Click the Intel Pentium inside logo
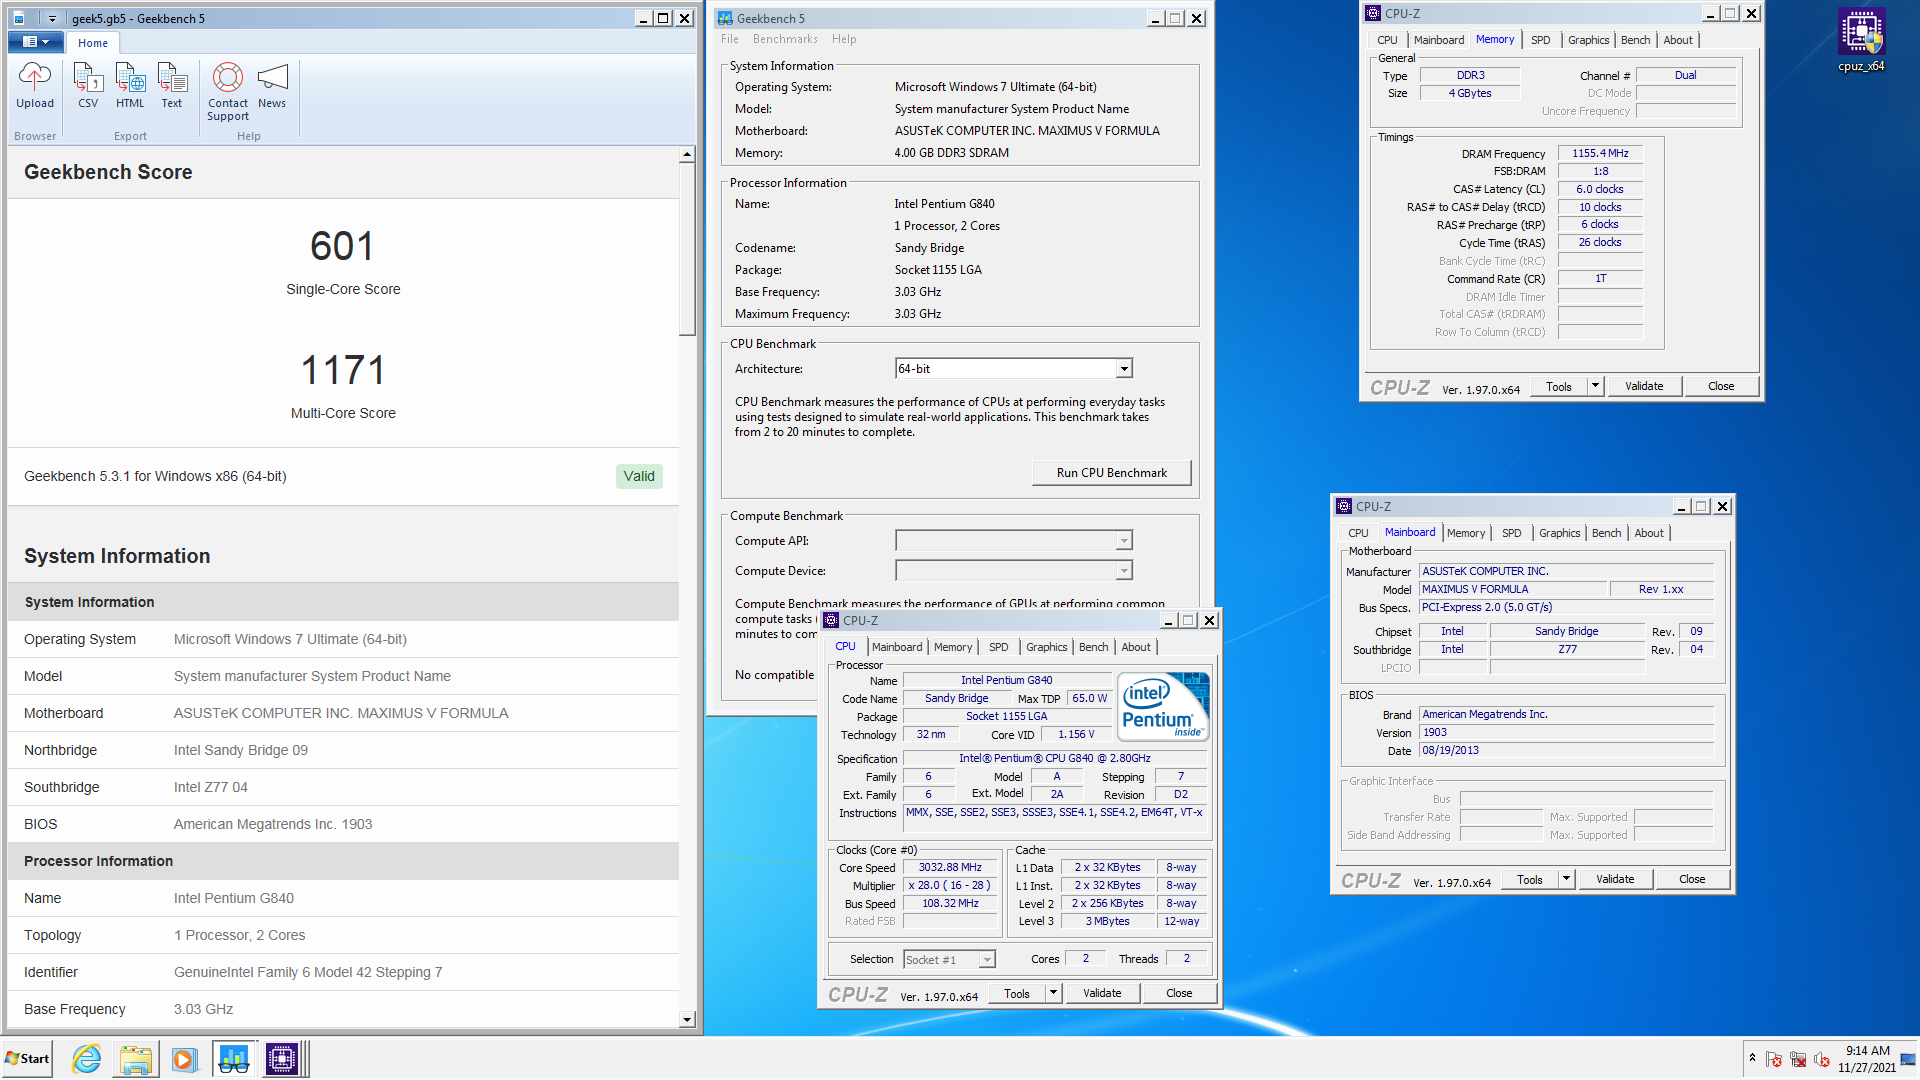Screen dimensions: 1920x1080 (x=1164, y=707)
